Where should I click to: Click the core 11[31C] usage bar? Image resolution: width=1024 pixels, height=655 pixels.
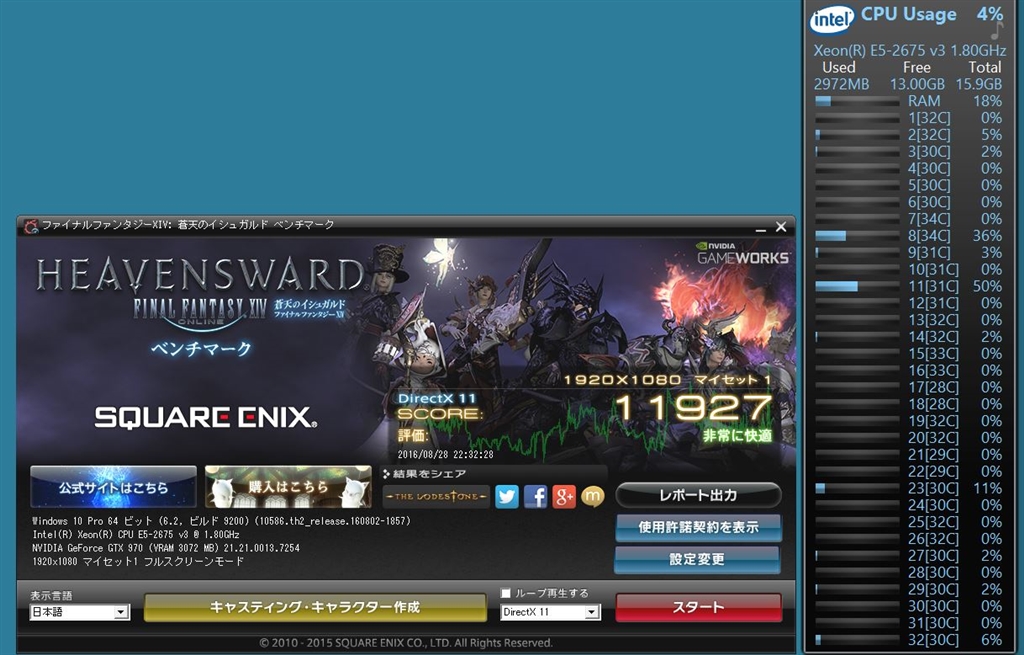point(857,287)
